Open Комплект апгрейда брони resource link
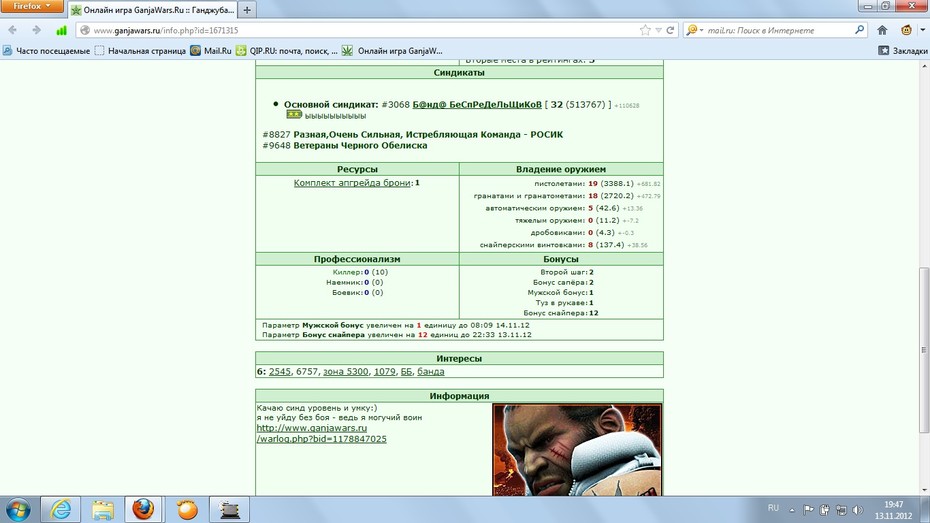This screenshot has width=930, height=523. (352, 183)
